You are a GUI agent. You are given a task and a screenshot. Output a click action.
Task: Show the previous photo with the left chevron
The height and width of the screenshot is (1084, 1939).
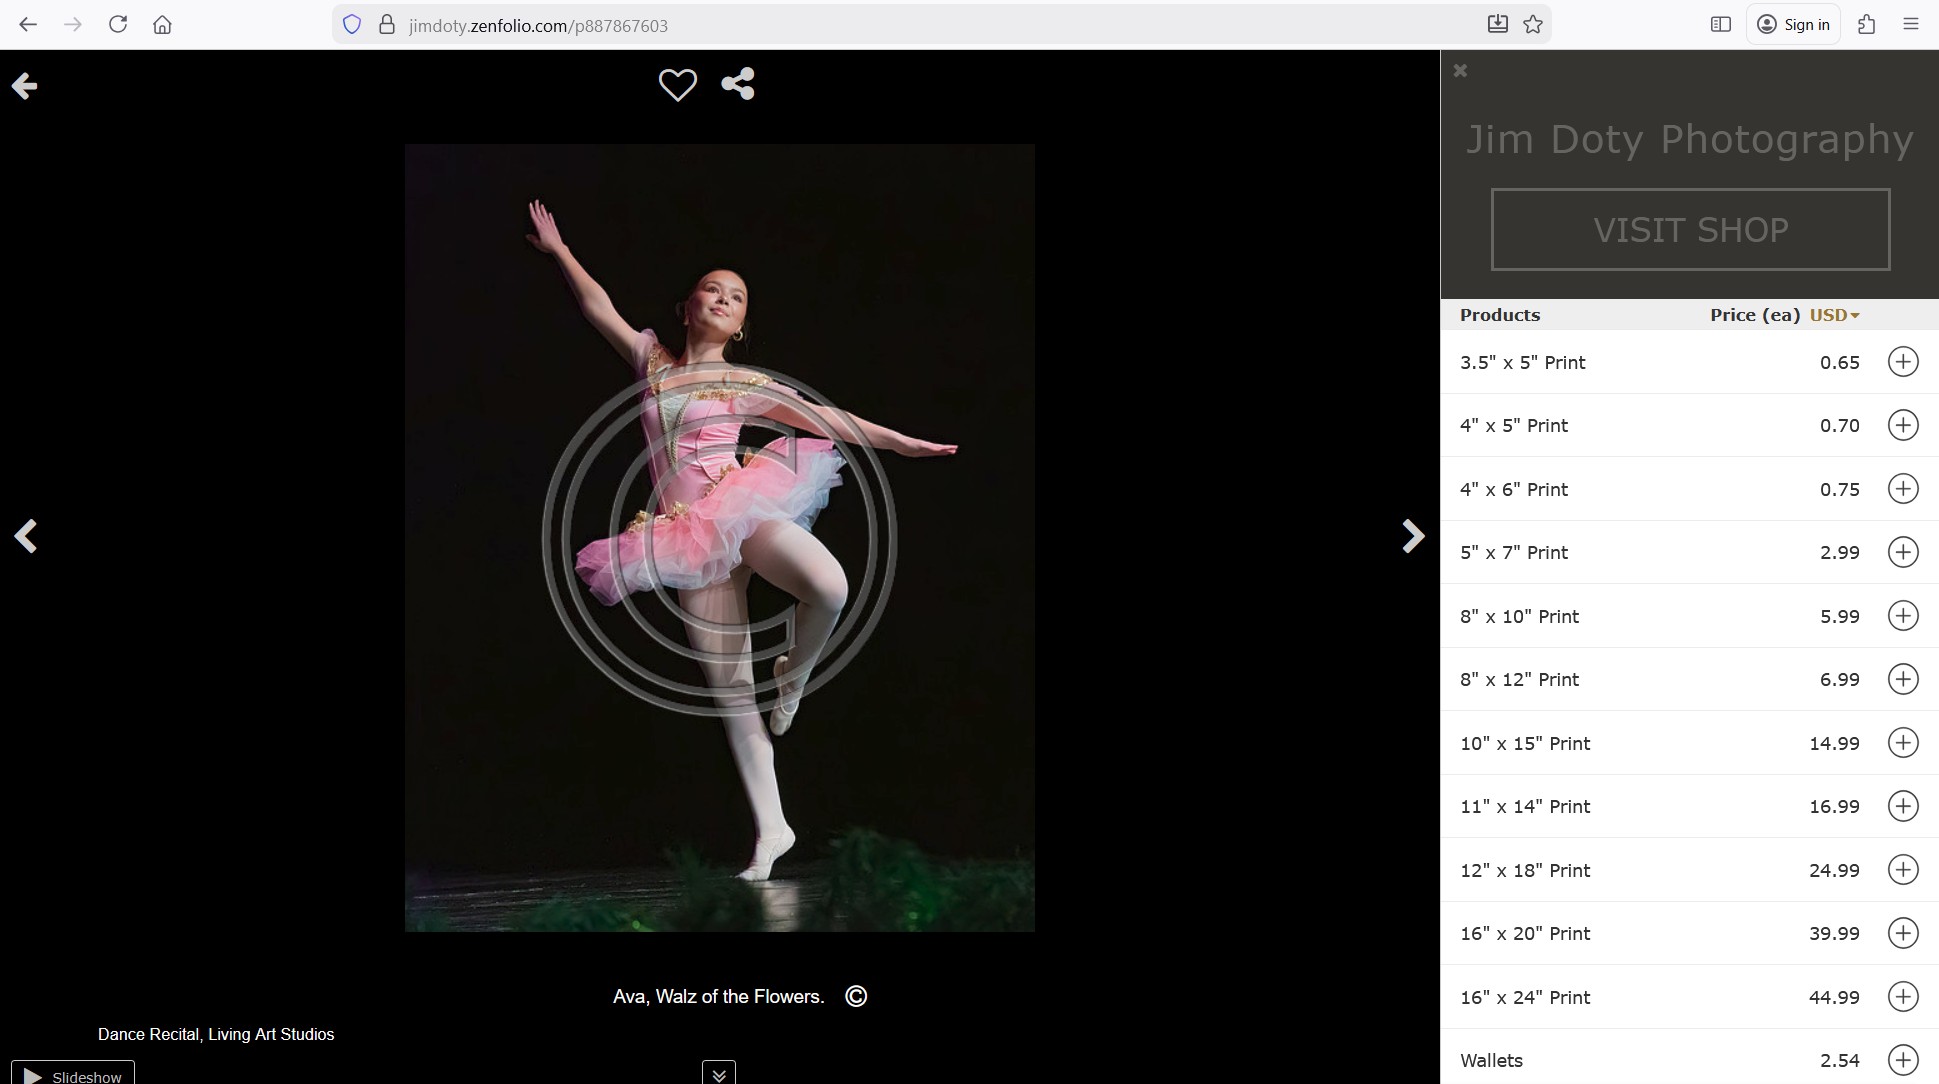tap(26, 537)
